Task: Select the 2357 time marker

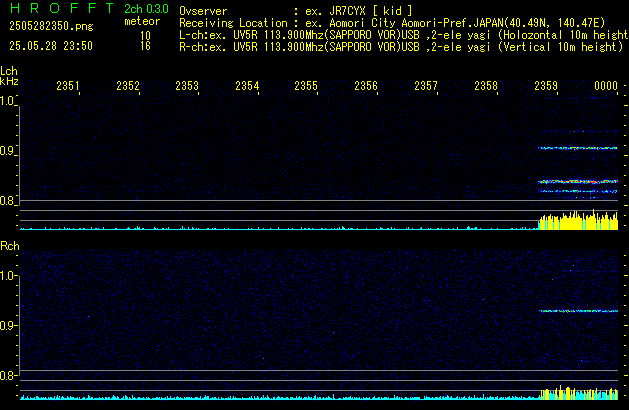Action: tap(426, 86)
